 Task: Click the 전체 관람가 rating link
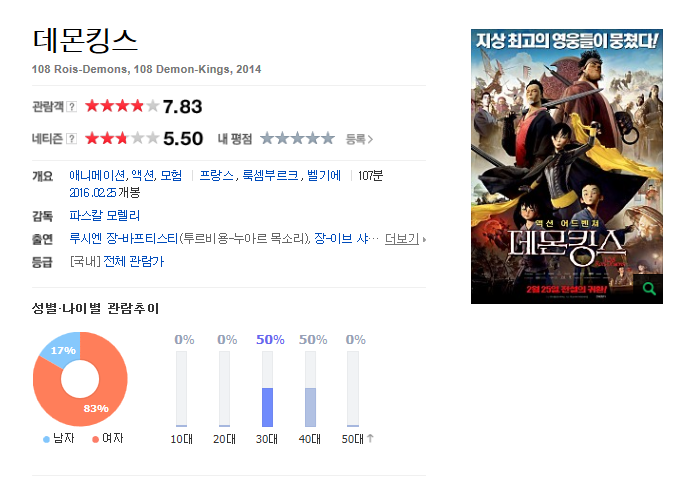pyautogui.click(x=133, y=261)
